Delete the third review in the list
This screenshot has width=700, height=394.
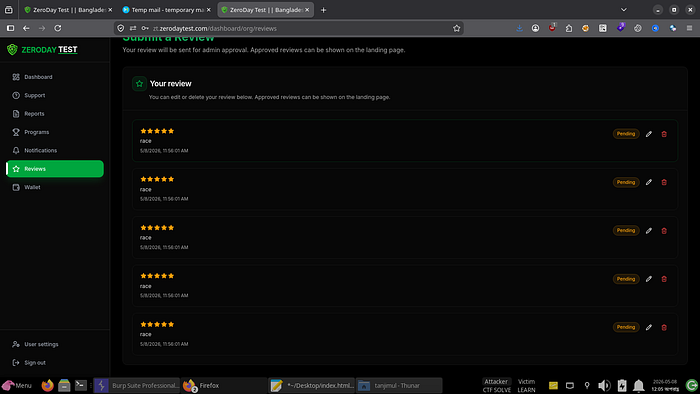pyautogui.click(x=664, y=231)
